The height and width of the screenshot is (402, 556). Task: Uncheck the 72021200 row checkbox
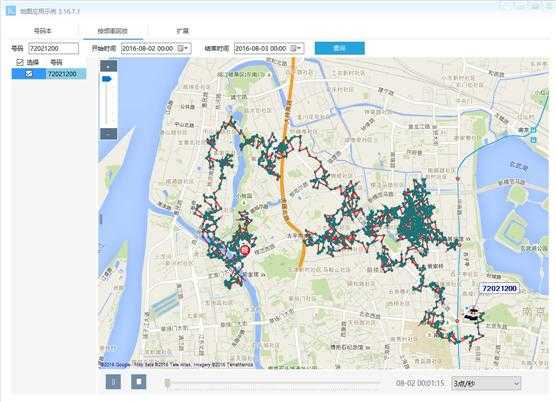coord(29,74)
